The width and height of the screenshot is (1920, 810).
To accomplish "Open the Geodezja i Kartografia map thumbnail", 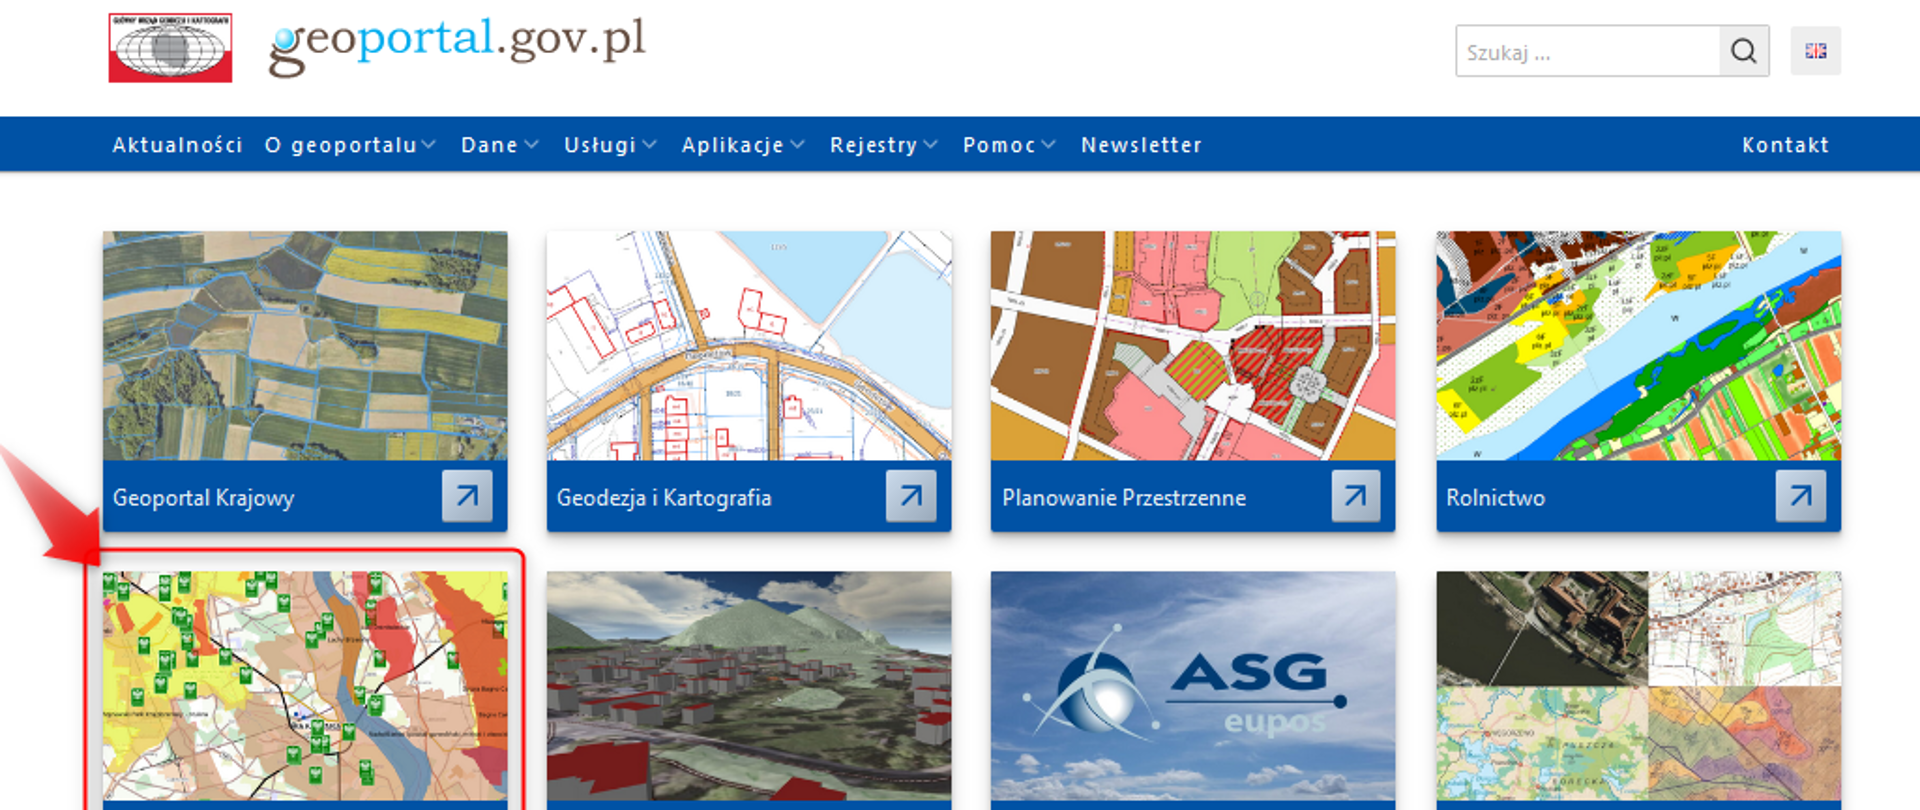I will [x=749, y=346].
